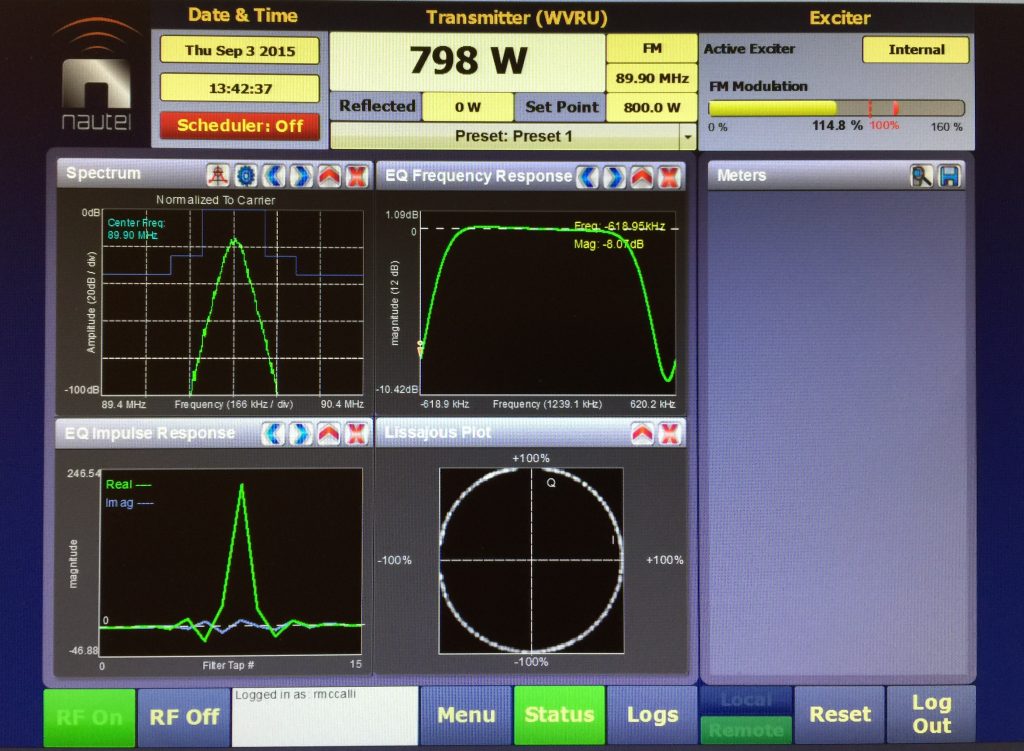
Task: Turn RF On
Action: pyautogui.click(x=89, y=717)
